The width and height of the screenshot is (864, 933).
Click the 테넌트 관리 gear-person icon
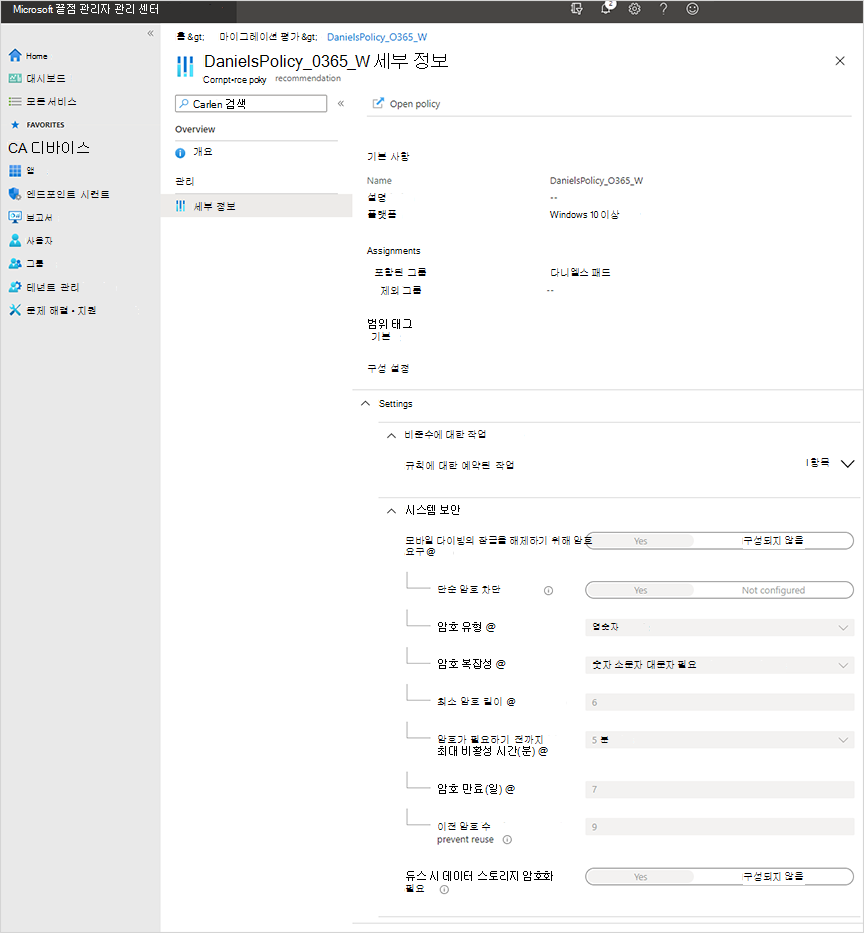point(15,287)
